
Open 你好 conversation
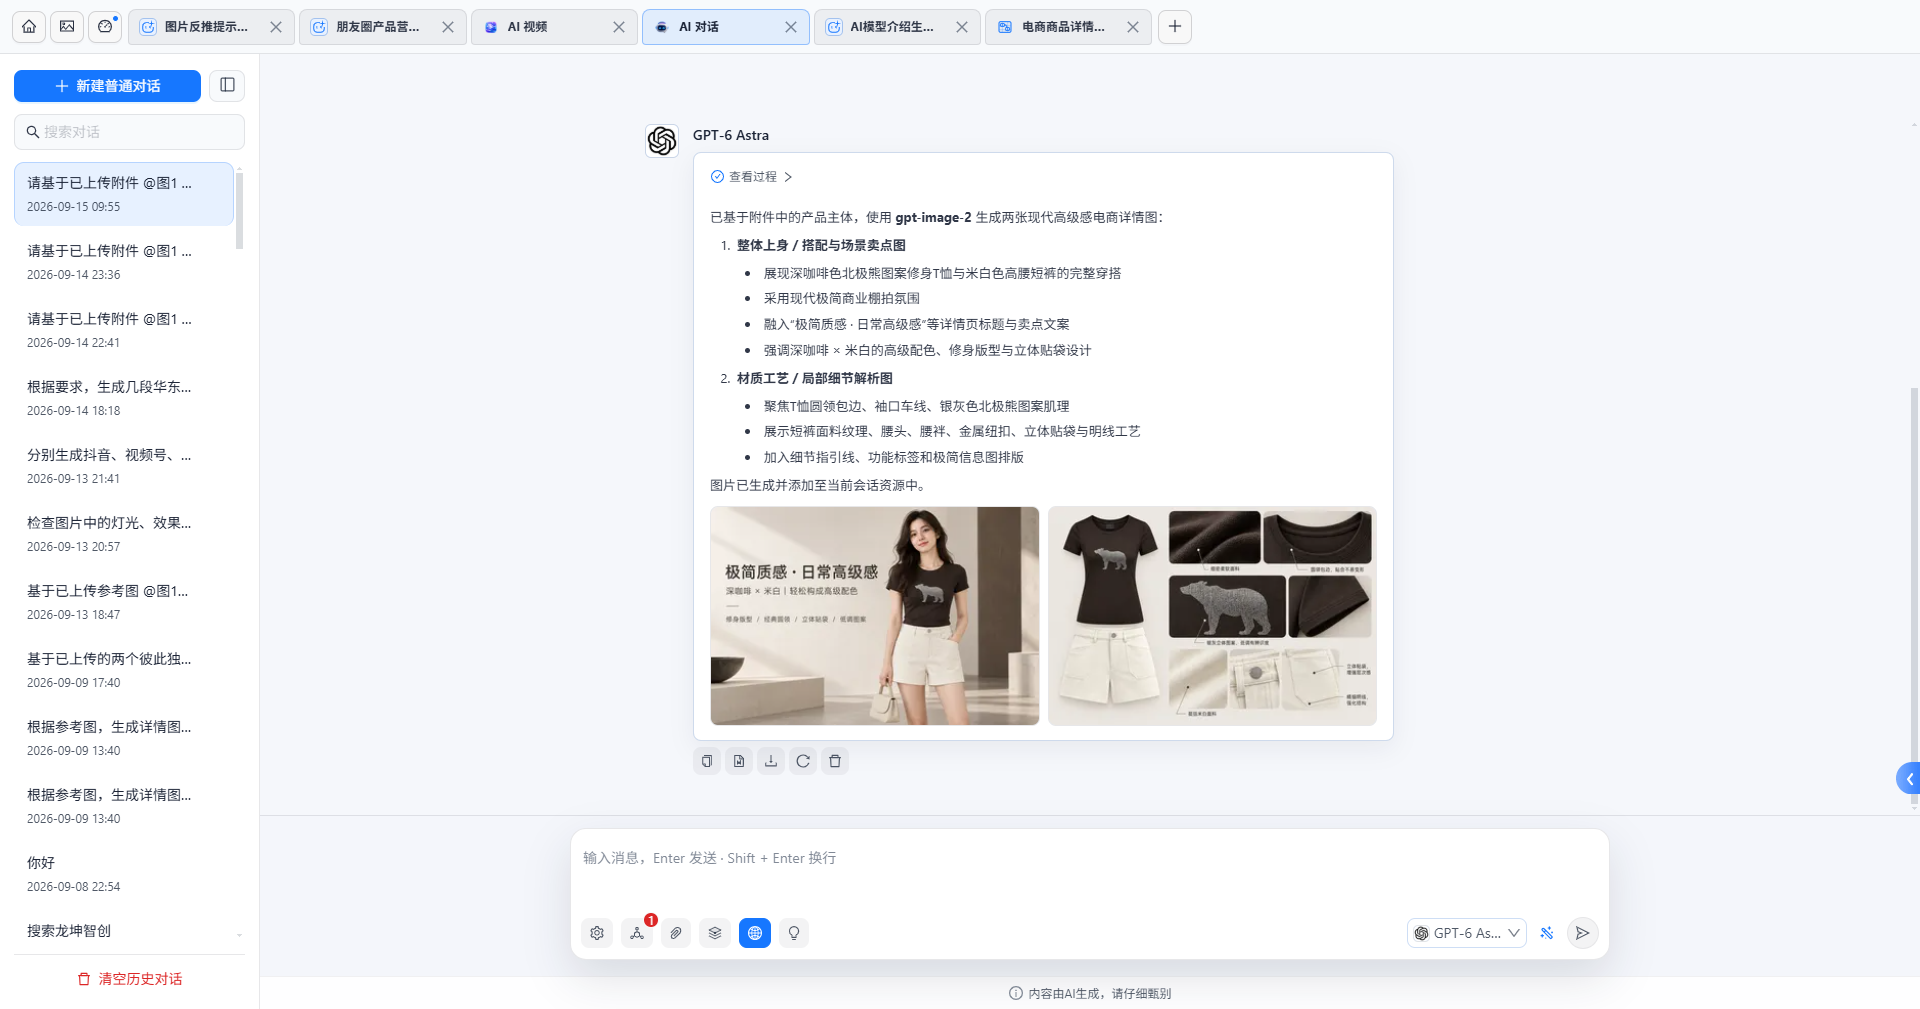[124, 874]
